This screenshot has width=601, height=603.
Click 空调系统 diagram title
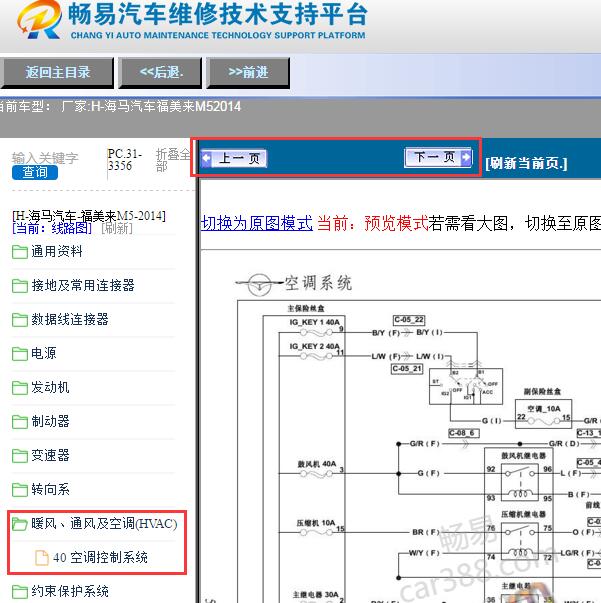pyautogui.click(x=318, y=283)
